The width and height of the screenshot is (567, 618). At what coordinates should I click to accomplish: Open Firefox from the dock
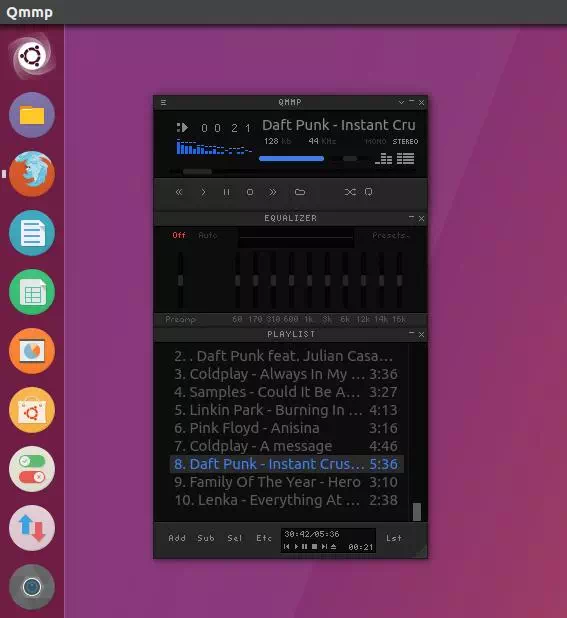coord(32,174)
